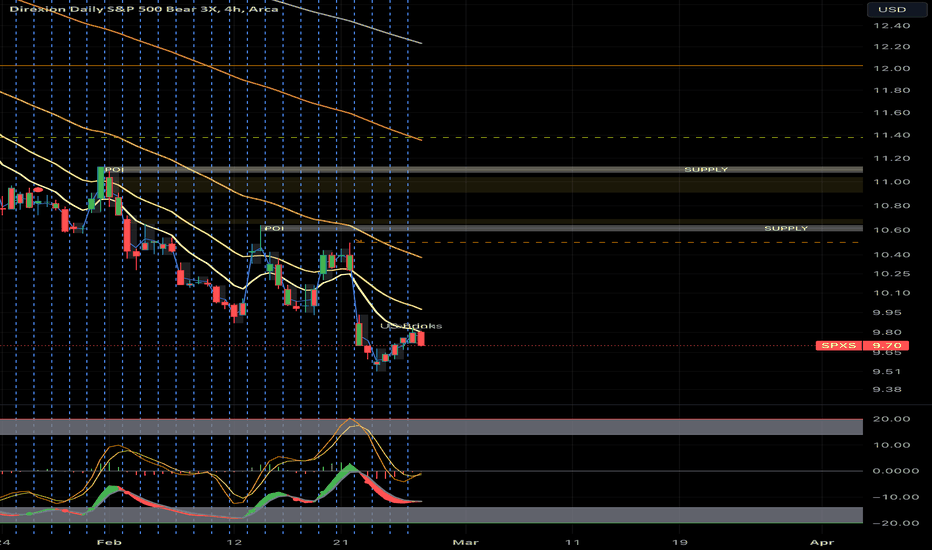
Task: Click the 11.20 price axis label
Action: click(892, 158)
